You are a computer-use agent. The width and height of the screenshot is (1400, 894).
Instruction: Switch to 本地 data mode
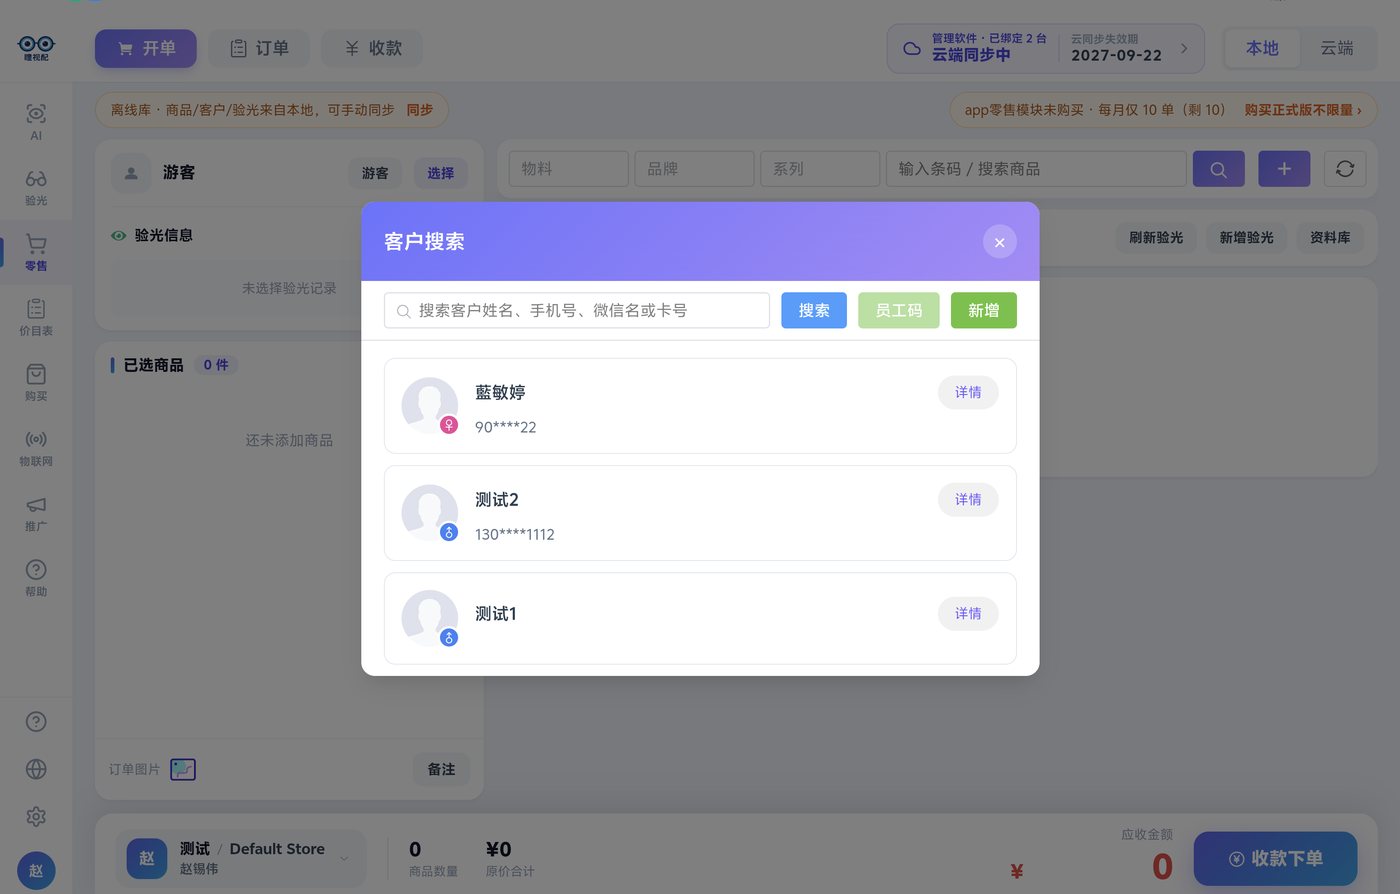1262,48
